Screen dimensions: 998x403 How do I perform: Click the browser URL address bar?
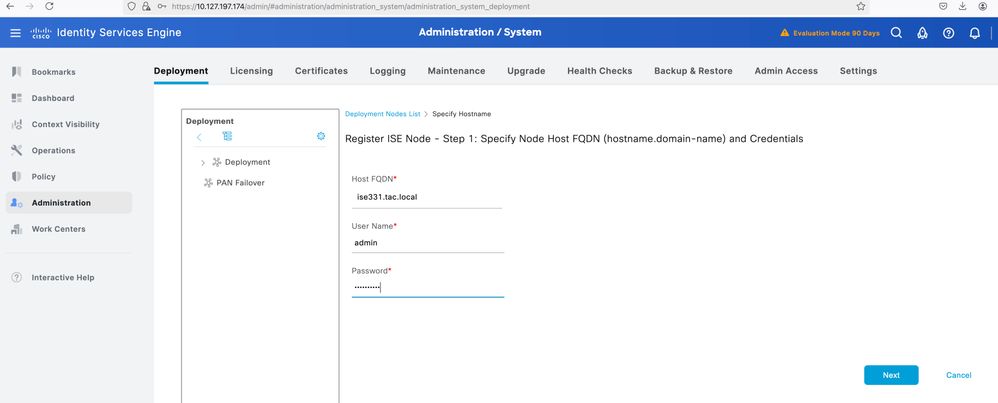tap(496, 6)
